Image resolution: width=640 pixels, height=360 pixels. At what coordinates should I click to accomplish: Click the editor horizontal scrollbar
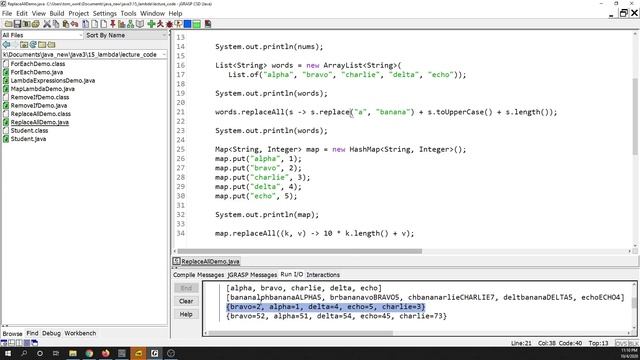point(300,251)
